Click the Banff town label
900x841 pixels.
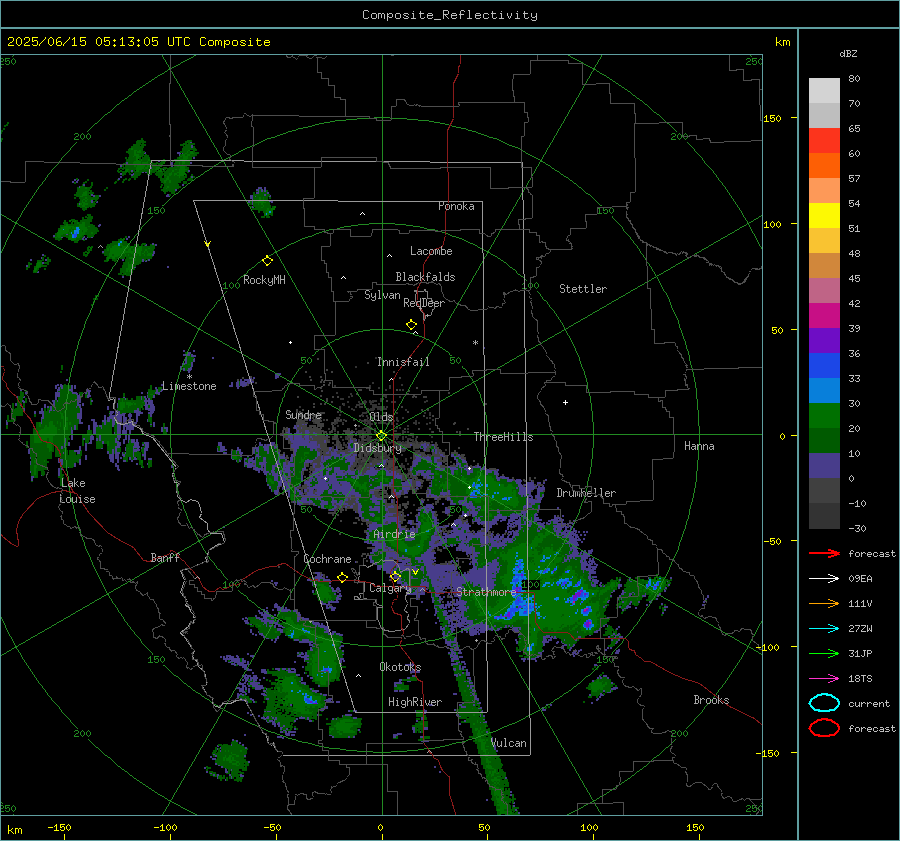pyautogui.click(x=165, y=557)
